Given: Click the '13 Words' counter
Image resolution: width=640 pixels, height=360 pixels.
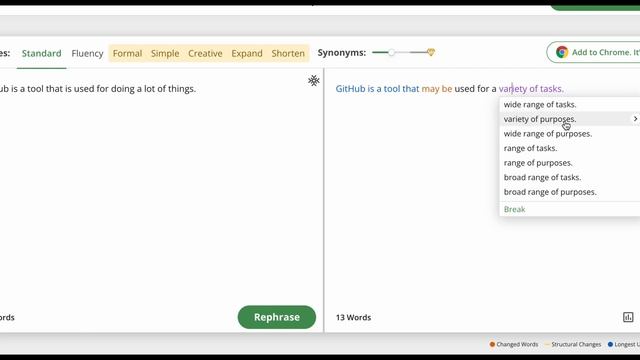Looking at the screenshot, I should pos(353,317).
